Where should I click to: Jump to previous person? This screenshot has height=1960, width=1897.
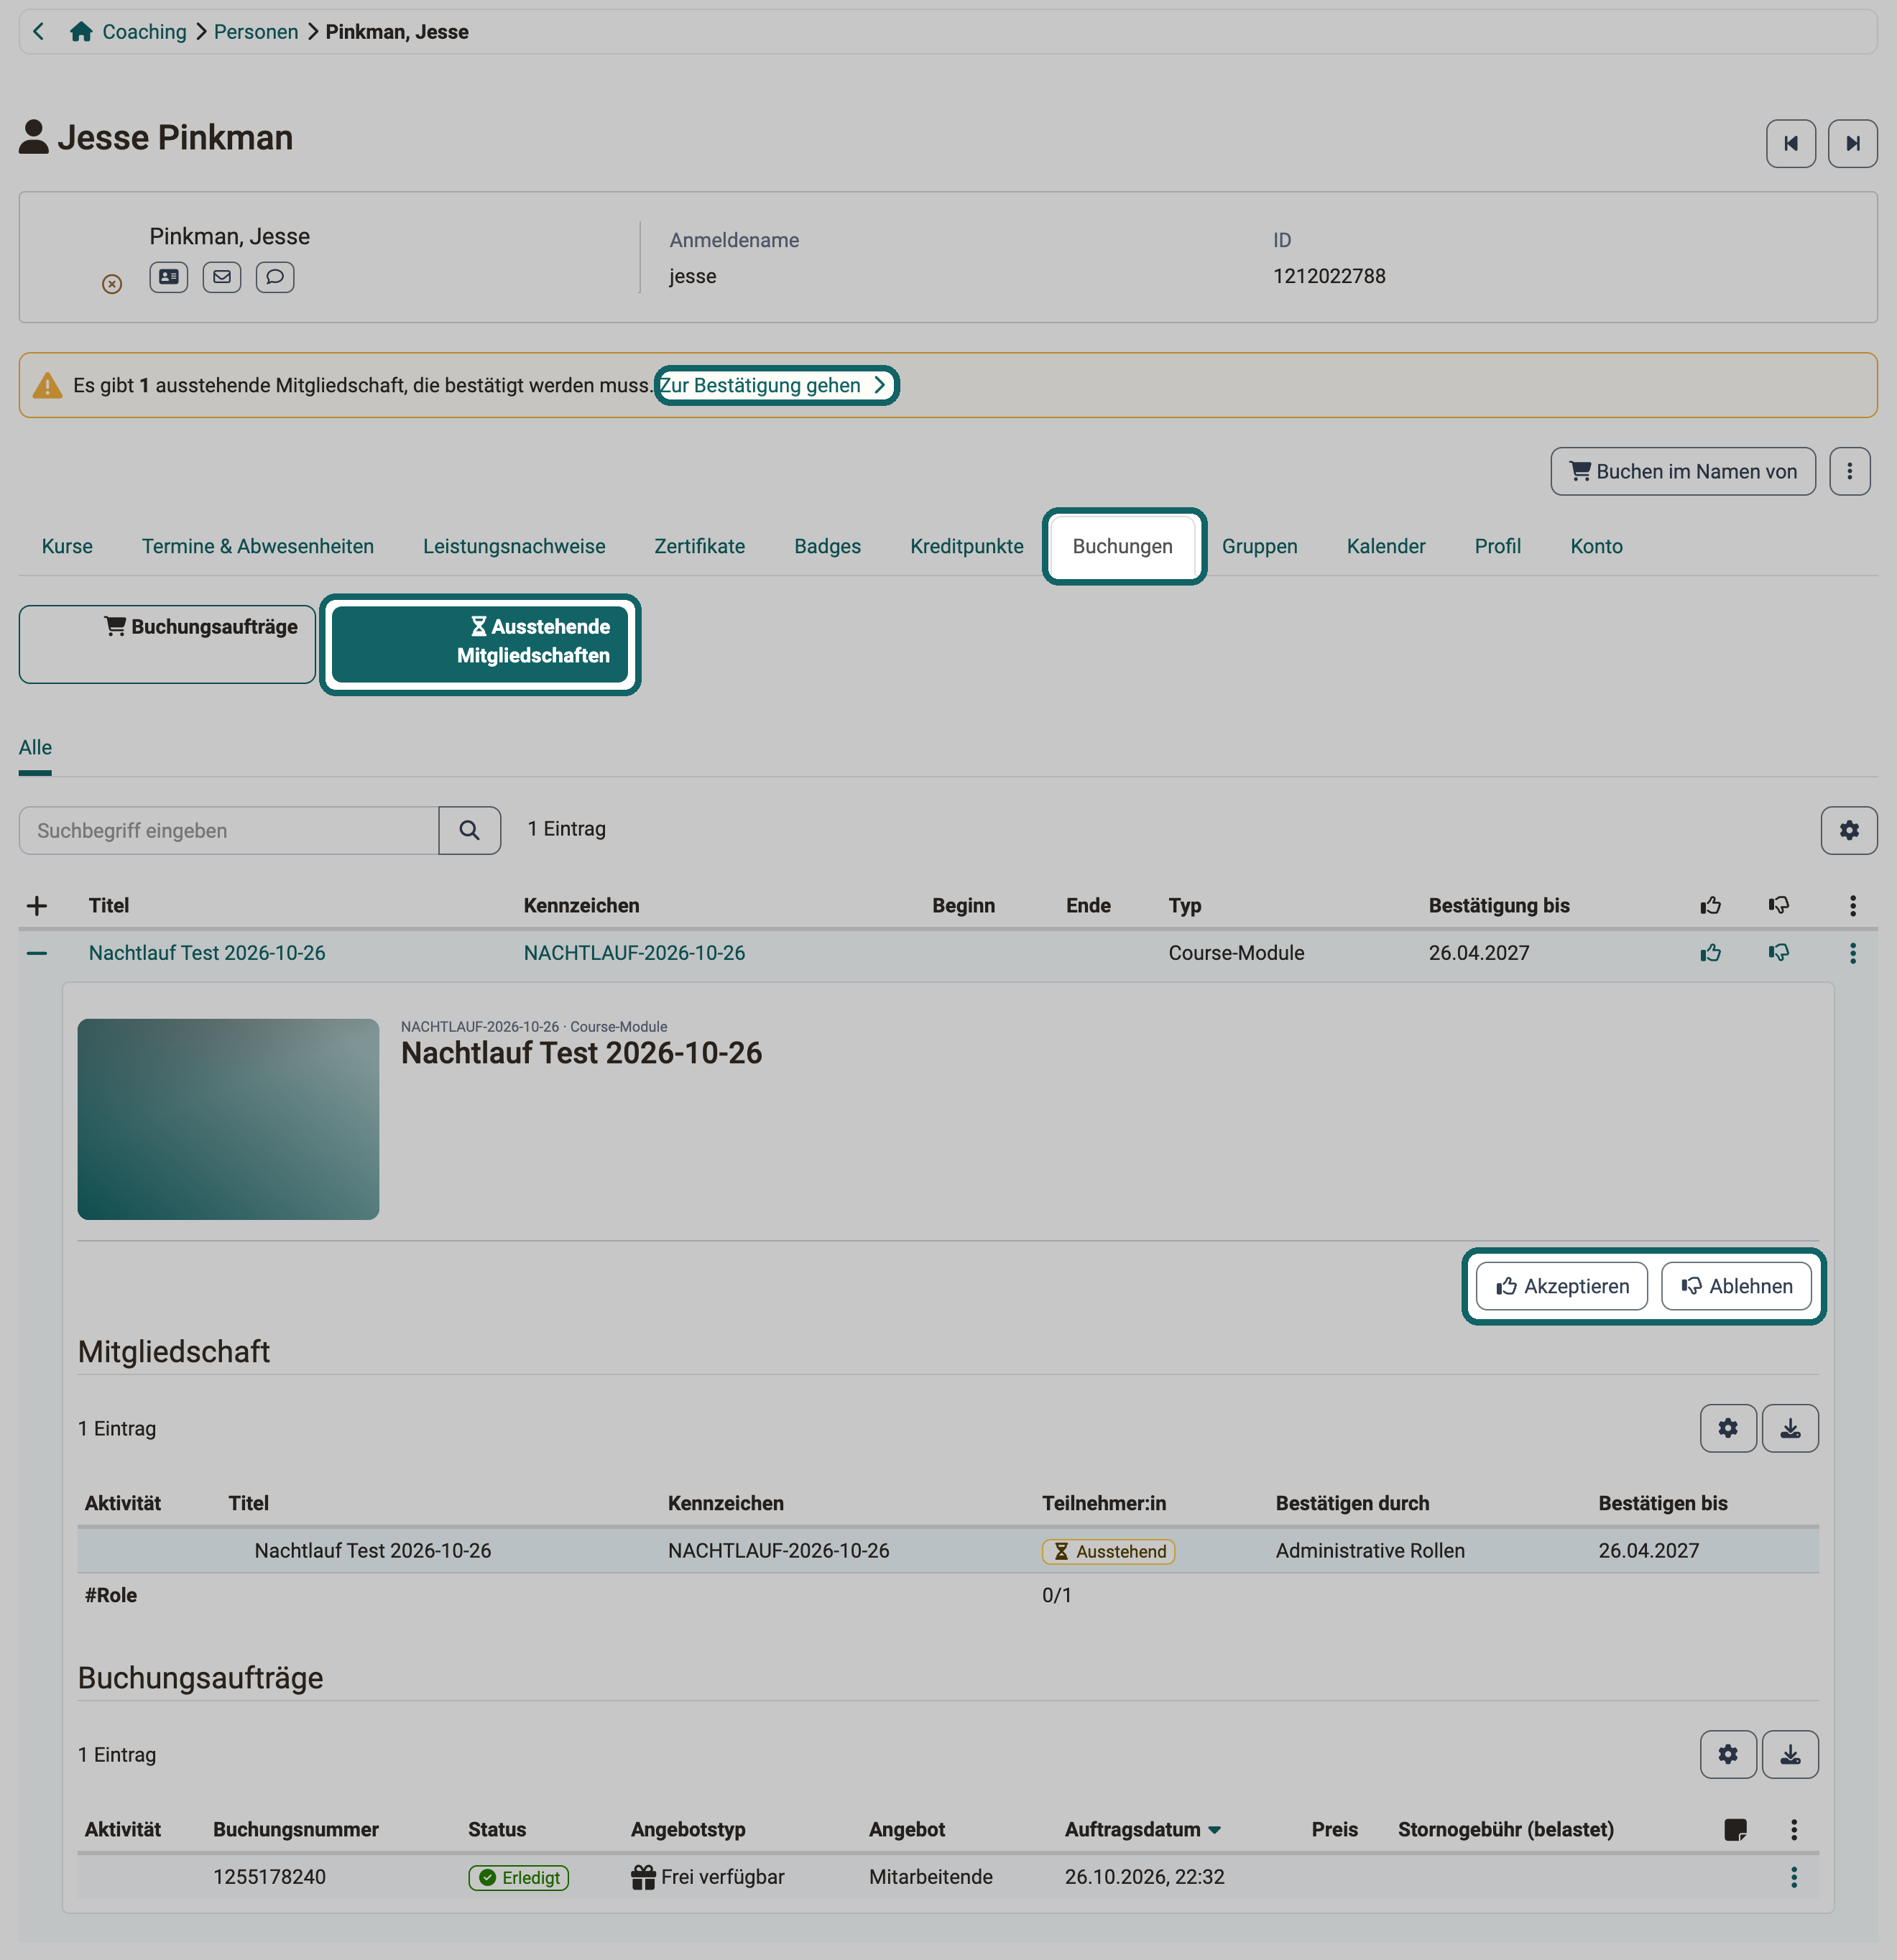(1790, 143)
